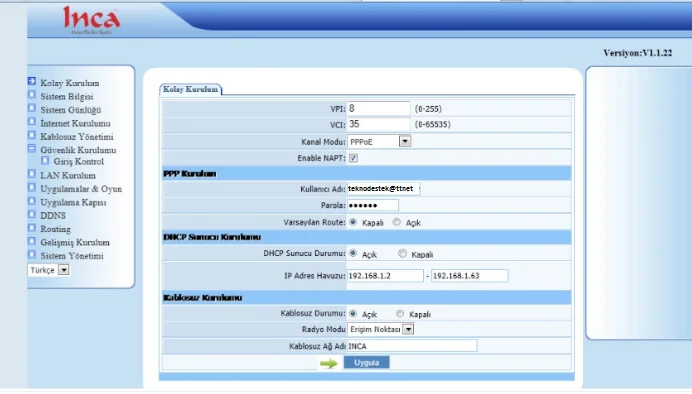692x394 pixels.
Task: Open Routing settings link
Action: point(56,229)
